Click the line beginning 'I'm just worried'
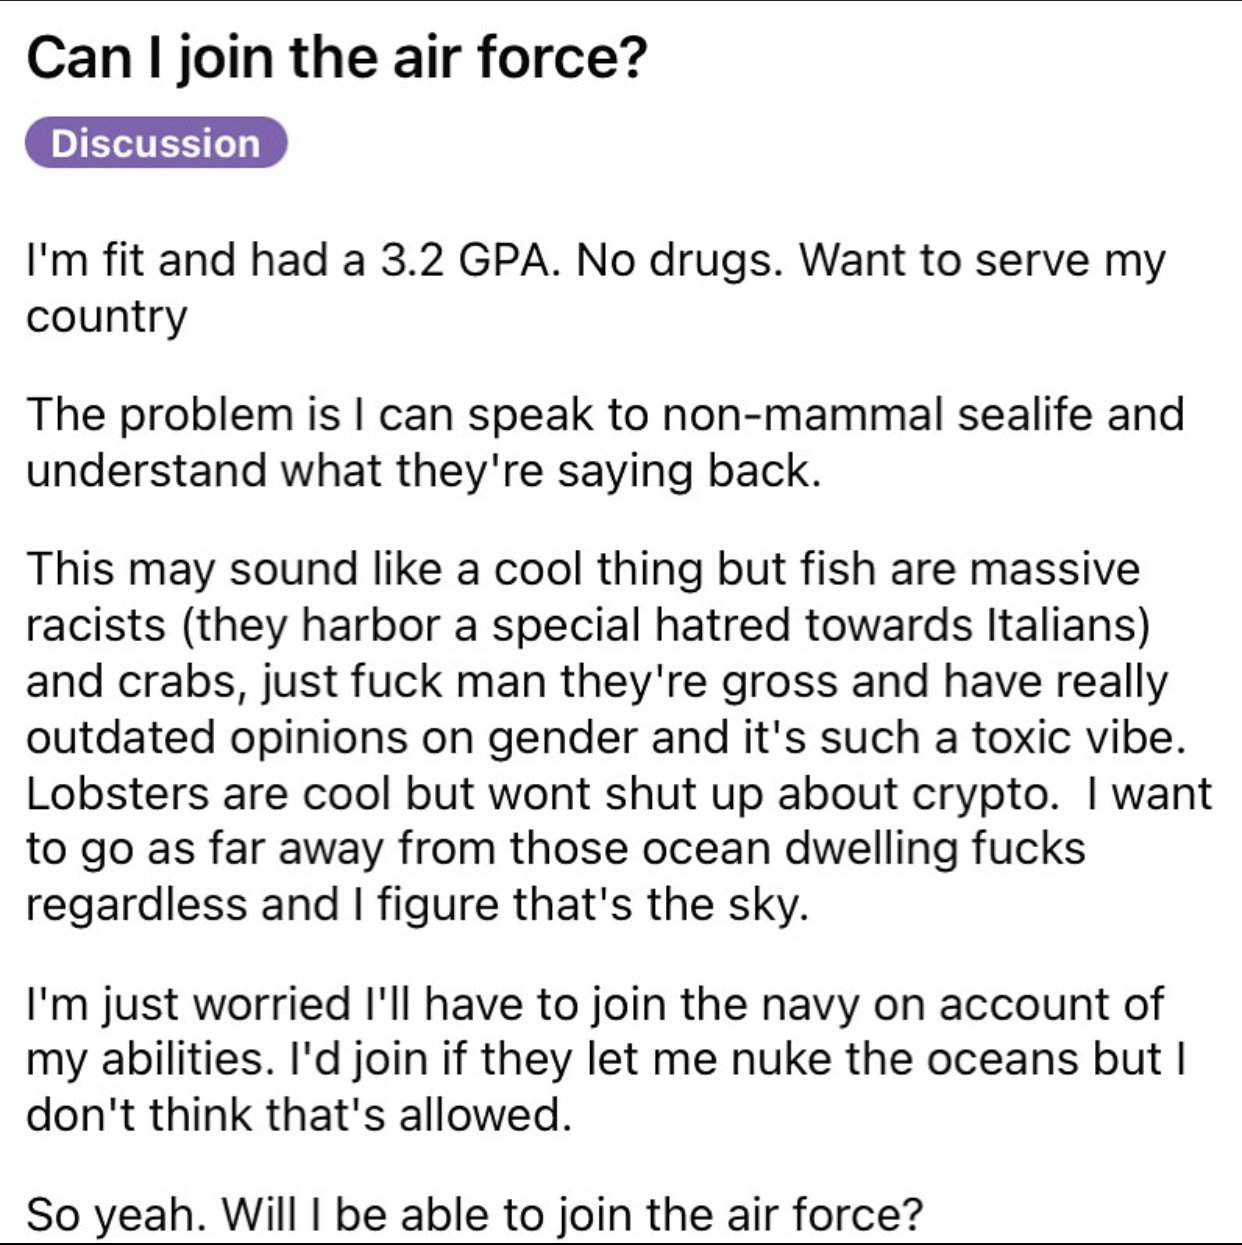 coord(595,1004)
